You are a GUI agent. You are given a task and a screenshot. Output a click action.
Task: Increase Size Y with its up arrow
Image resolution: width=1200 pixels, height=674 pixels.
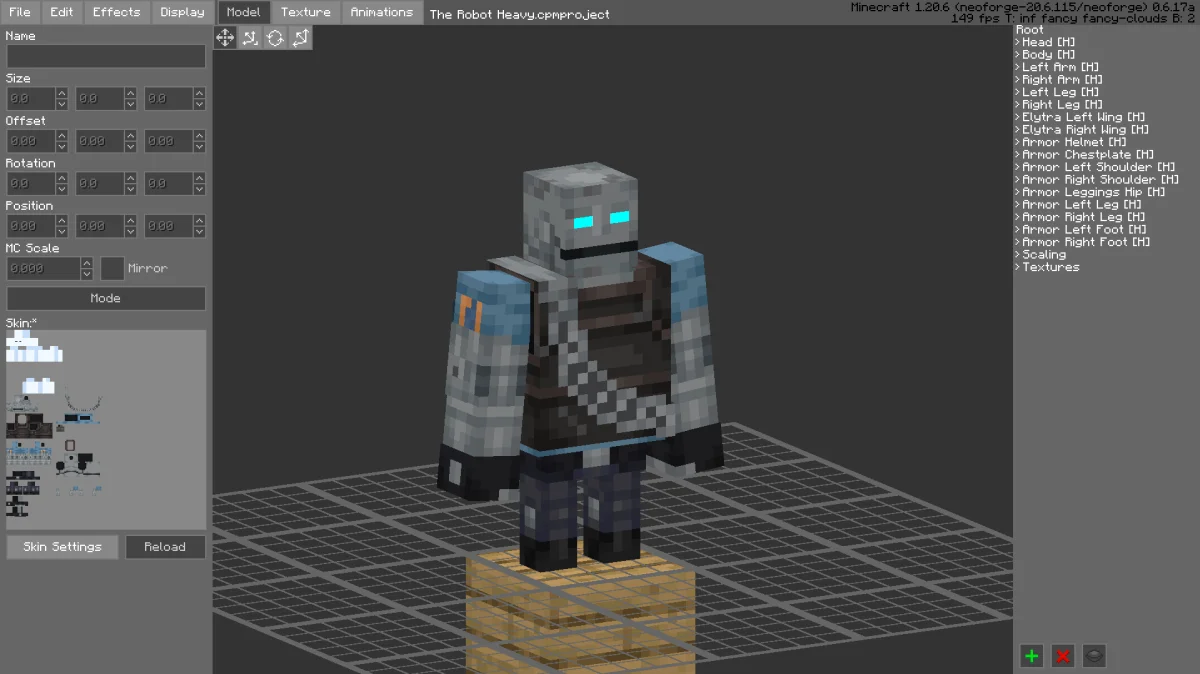pos(130,93)
